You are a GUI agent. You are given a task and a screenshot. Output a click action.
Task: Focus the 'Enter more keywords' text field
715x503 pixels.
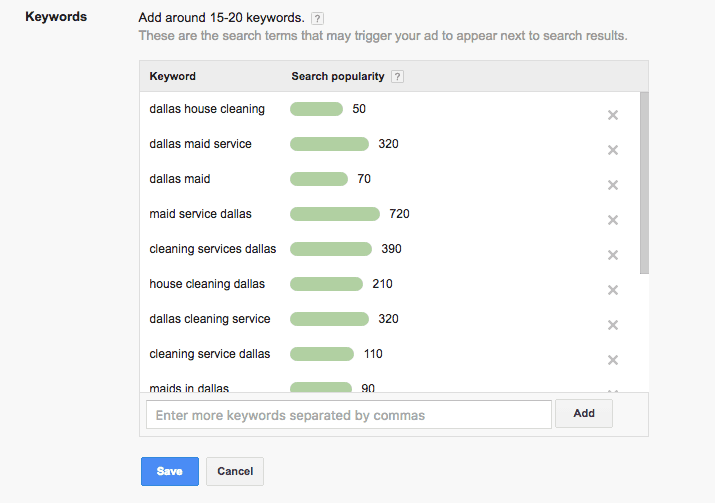click(x=349, y=415)
